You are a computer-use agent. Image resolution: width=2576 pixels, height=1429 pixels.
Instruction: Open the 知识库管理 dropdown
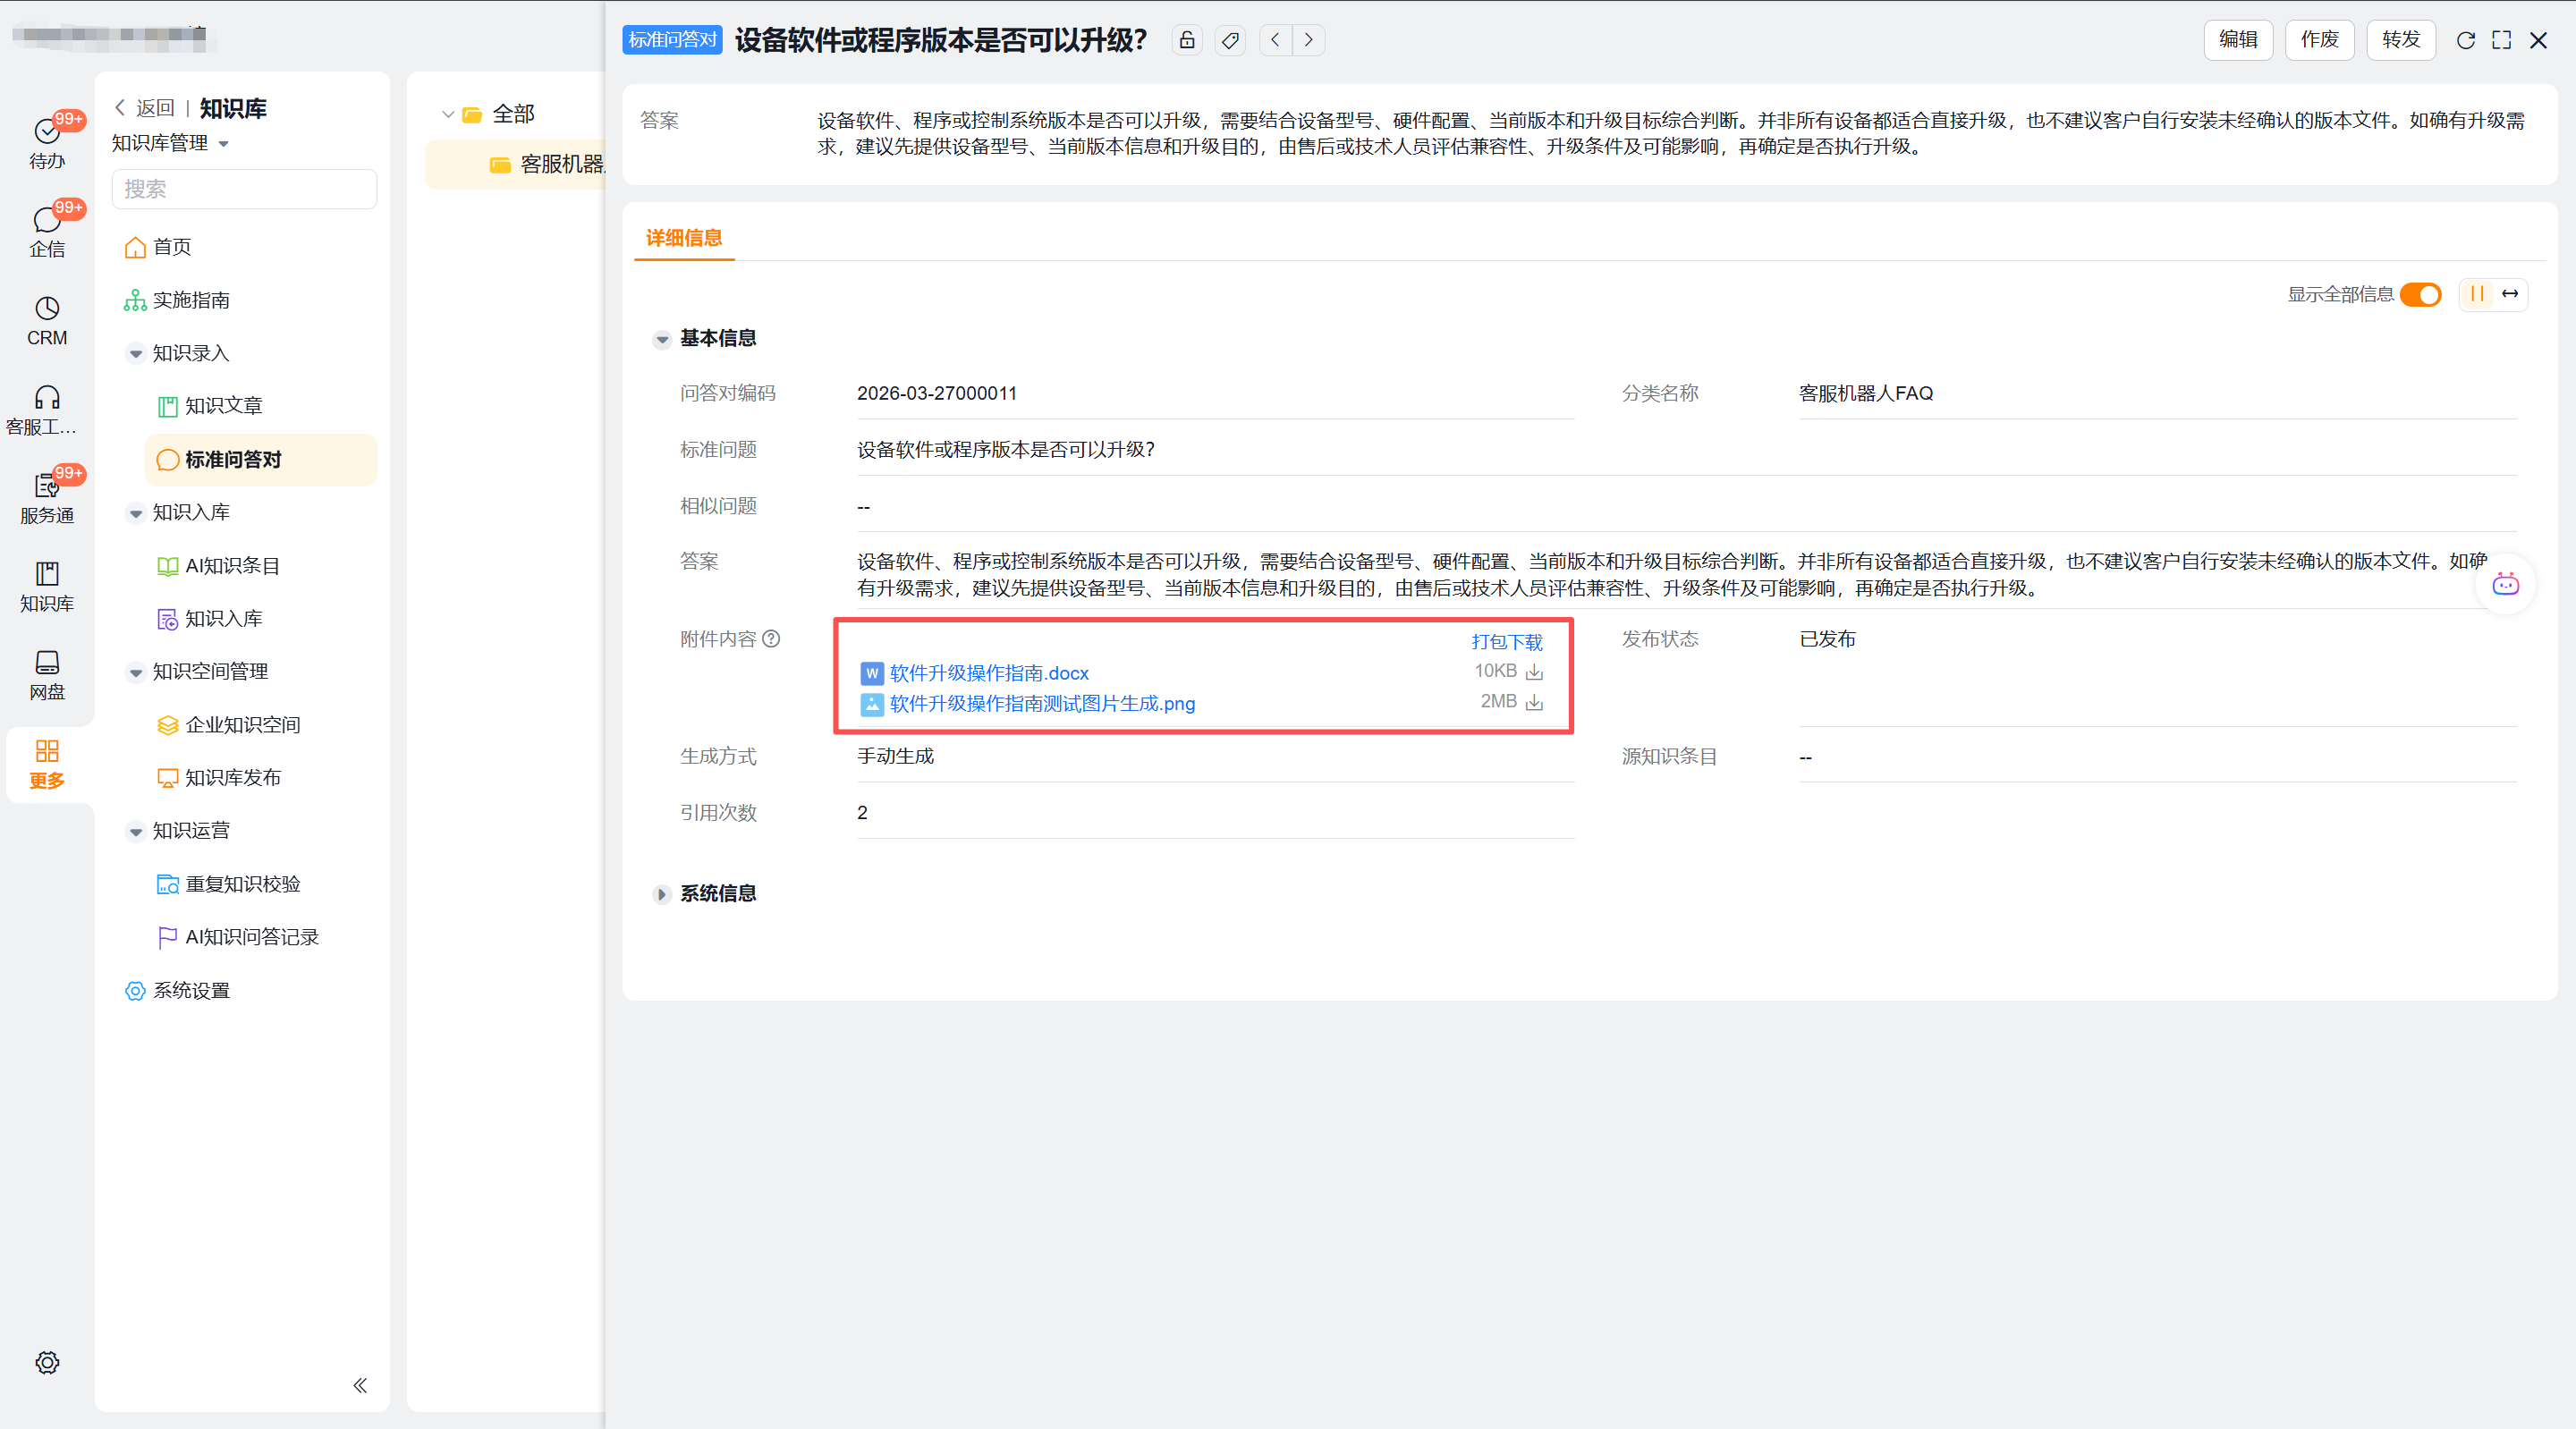pos(170,143)
